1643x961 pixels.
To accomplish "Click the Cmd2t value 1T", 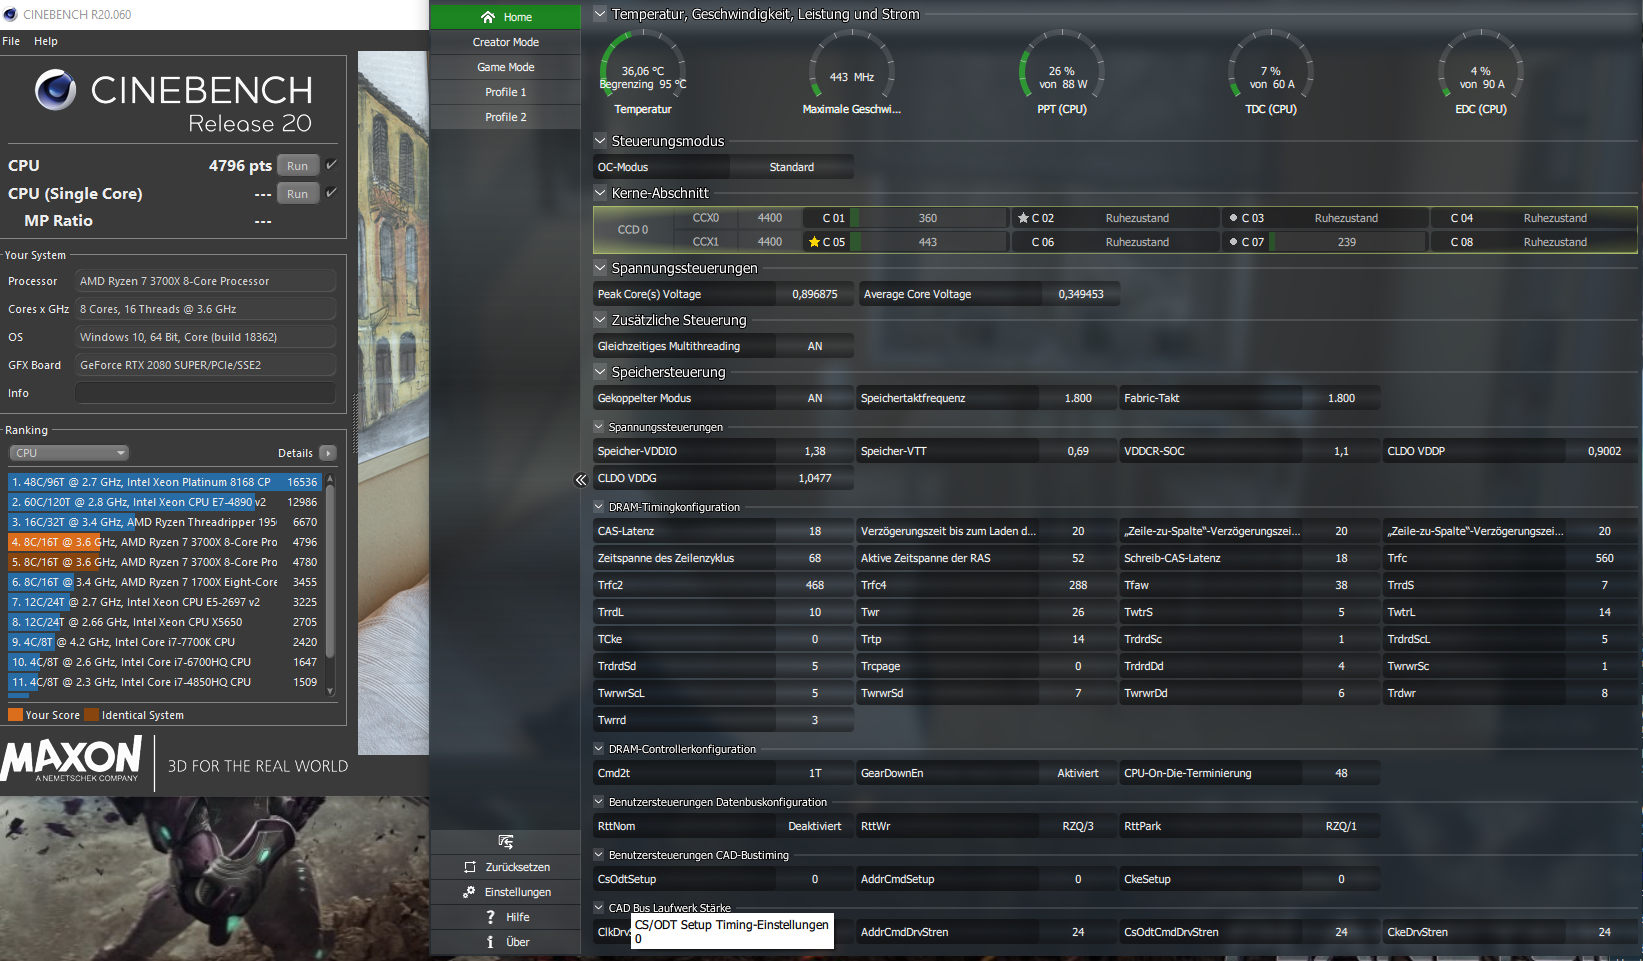I will (815, 773).
